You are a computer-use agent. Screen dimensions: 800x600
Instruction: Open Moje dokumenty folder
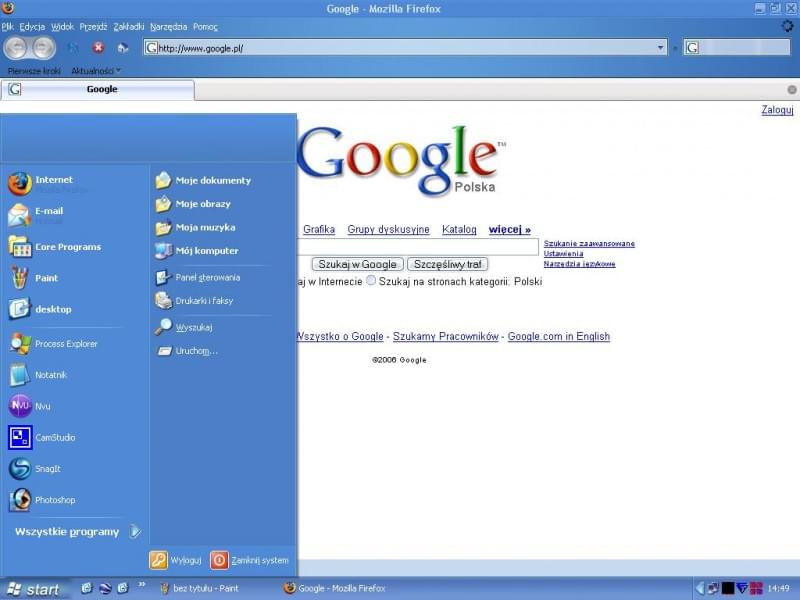coord(203,180)
